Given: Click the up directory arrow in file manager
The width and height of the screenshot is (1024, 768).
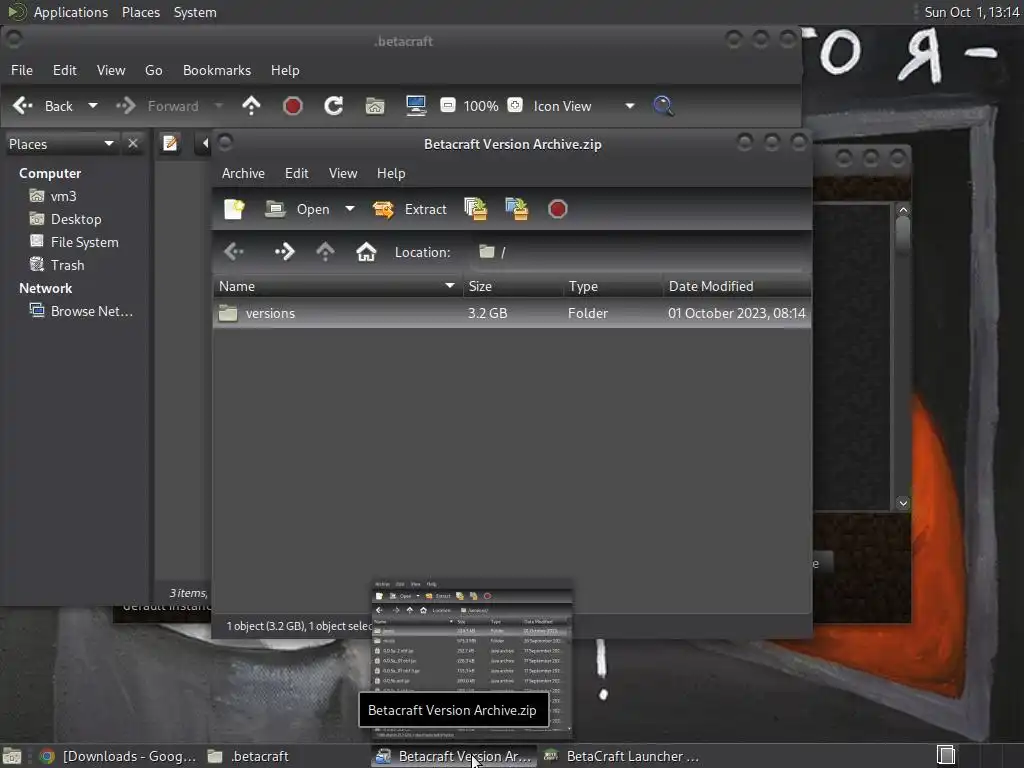Looking at the screenshot, I should 251,106.
